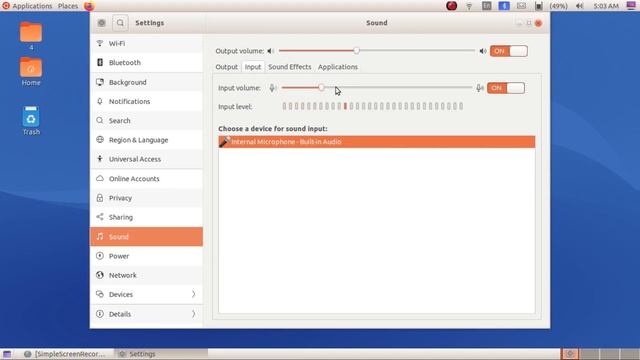Click the show desktop button in bottom panel

pos(7,354)
